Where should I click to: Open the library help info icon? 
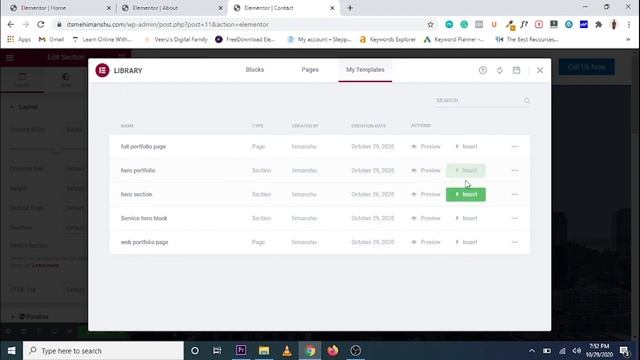482,70
